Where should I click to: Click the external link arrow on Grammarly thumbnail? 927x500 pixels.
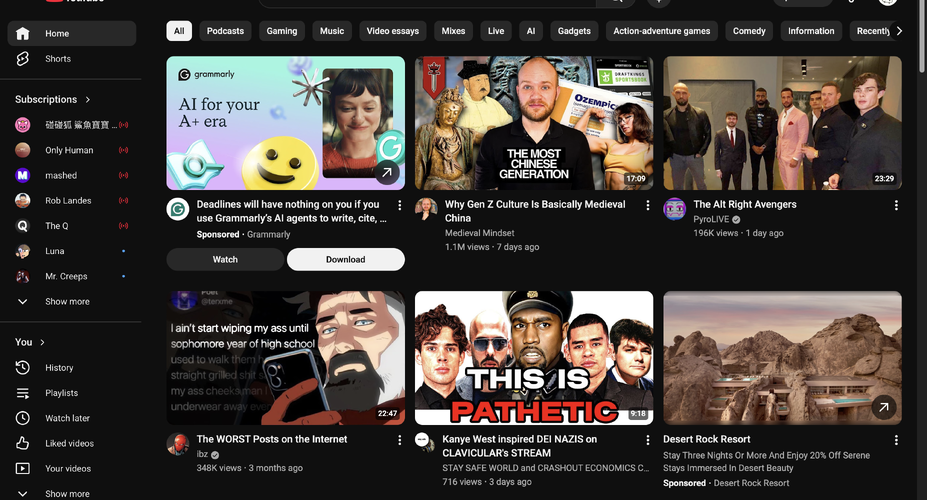(387, 173)
